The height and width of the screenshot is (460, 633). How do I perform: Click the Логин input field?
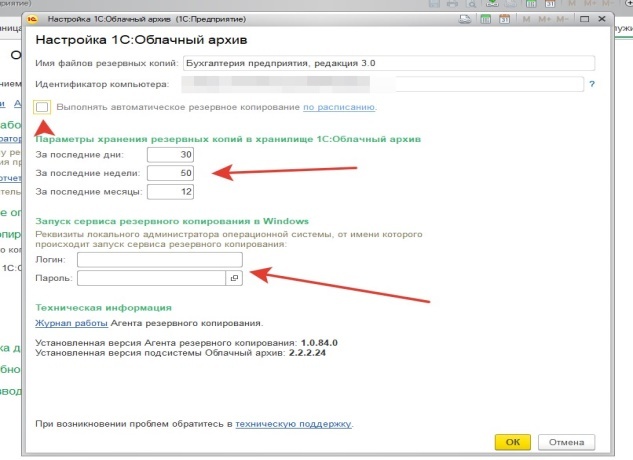pos(160,260)
